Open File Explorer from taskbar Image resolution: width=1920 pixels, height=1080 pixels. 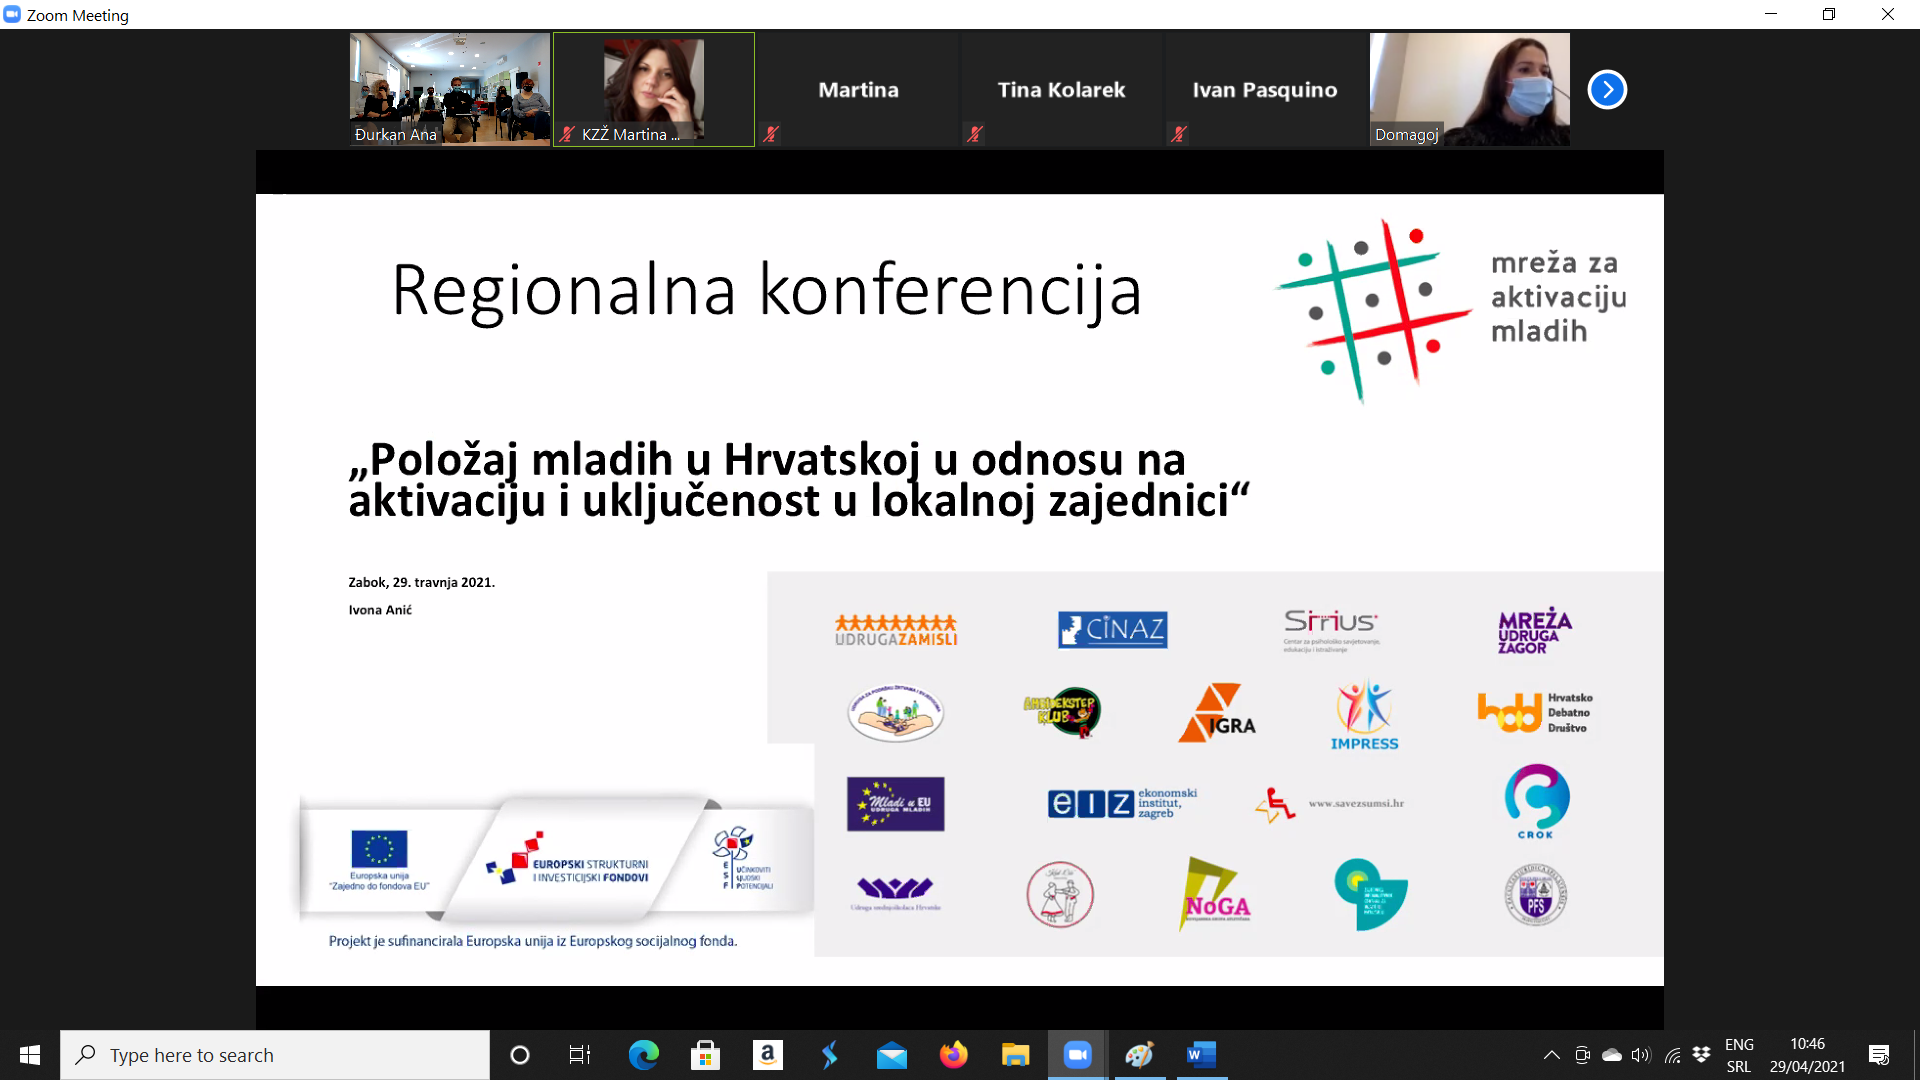[x=1015, y=1055]
